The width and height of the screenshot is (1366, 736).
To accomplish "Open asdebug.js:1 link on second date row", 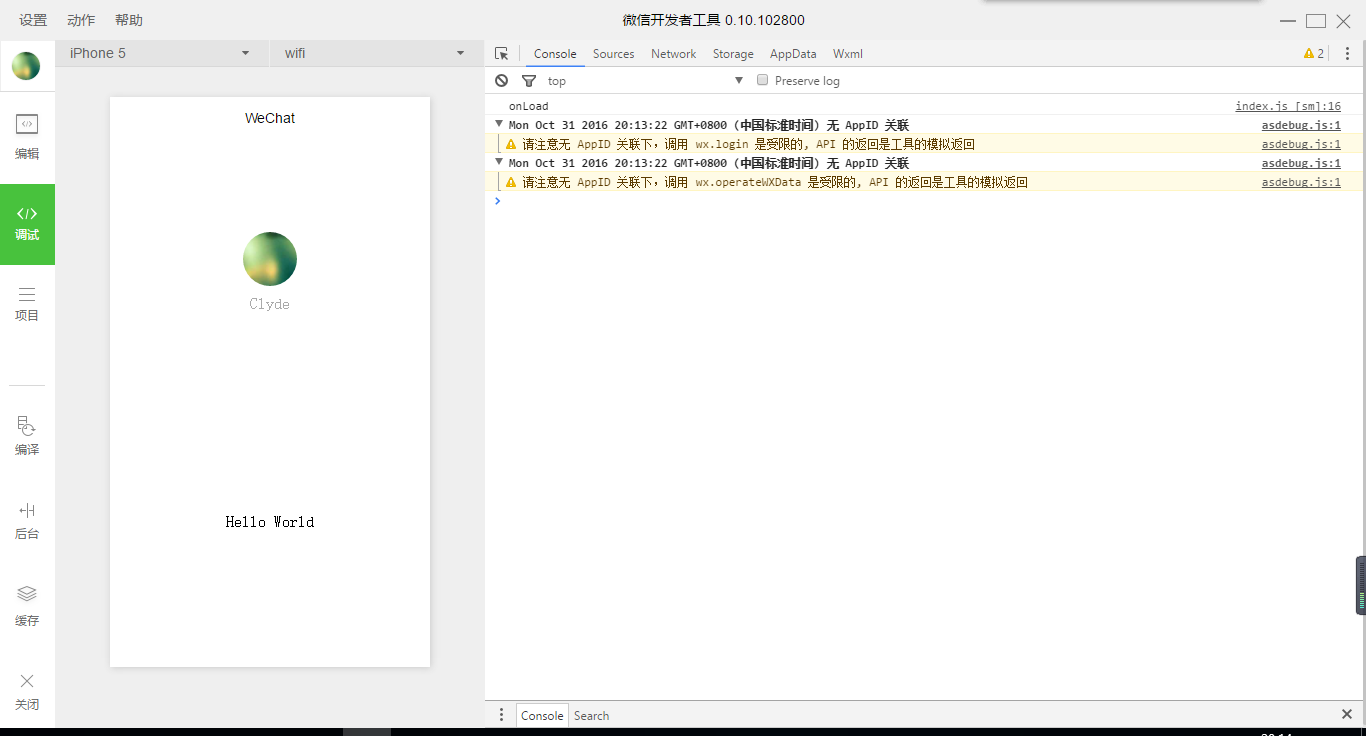I will tap(1301, 163).
